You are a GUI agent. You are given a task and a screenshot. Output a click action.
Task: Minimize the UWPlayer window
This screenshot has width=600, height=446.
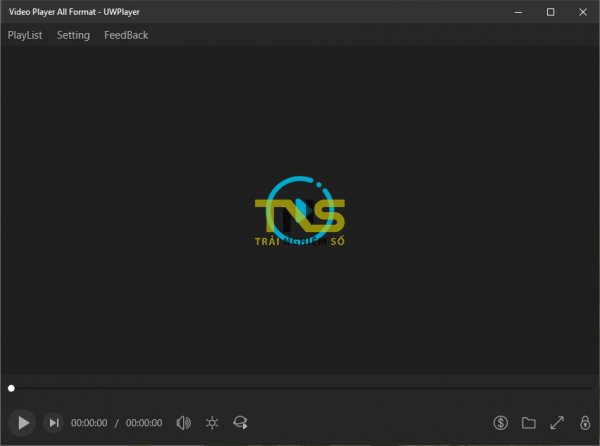(x=518, y=12)
